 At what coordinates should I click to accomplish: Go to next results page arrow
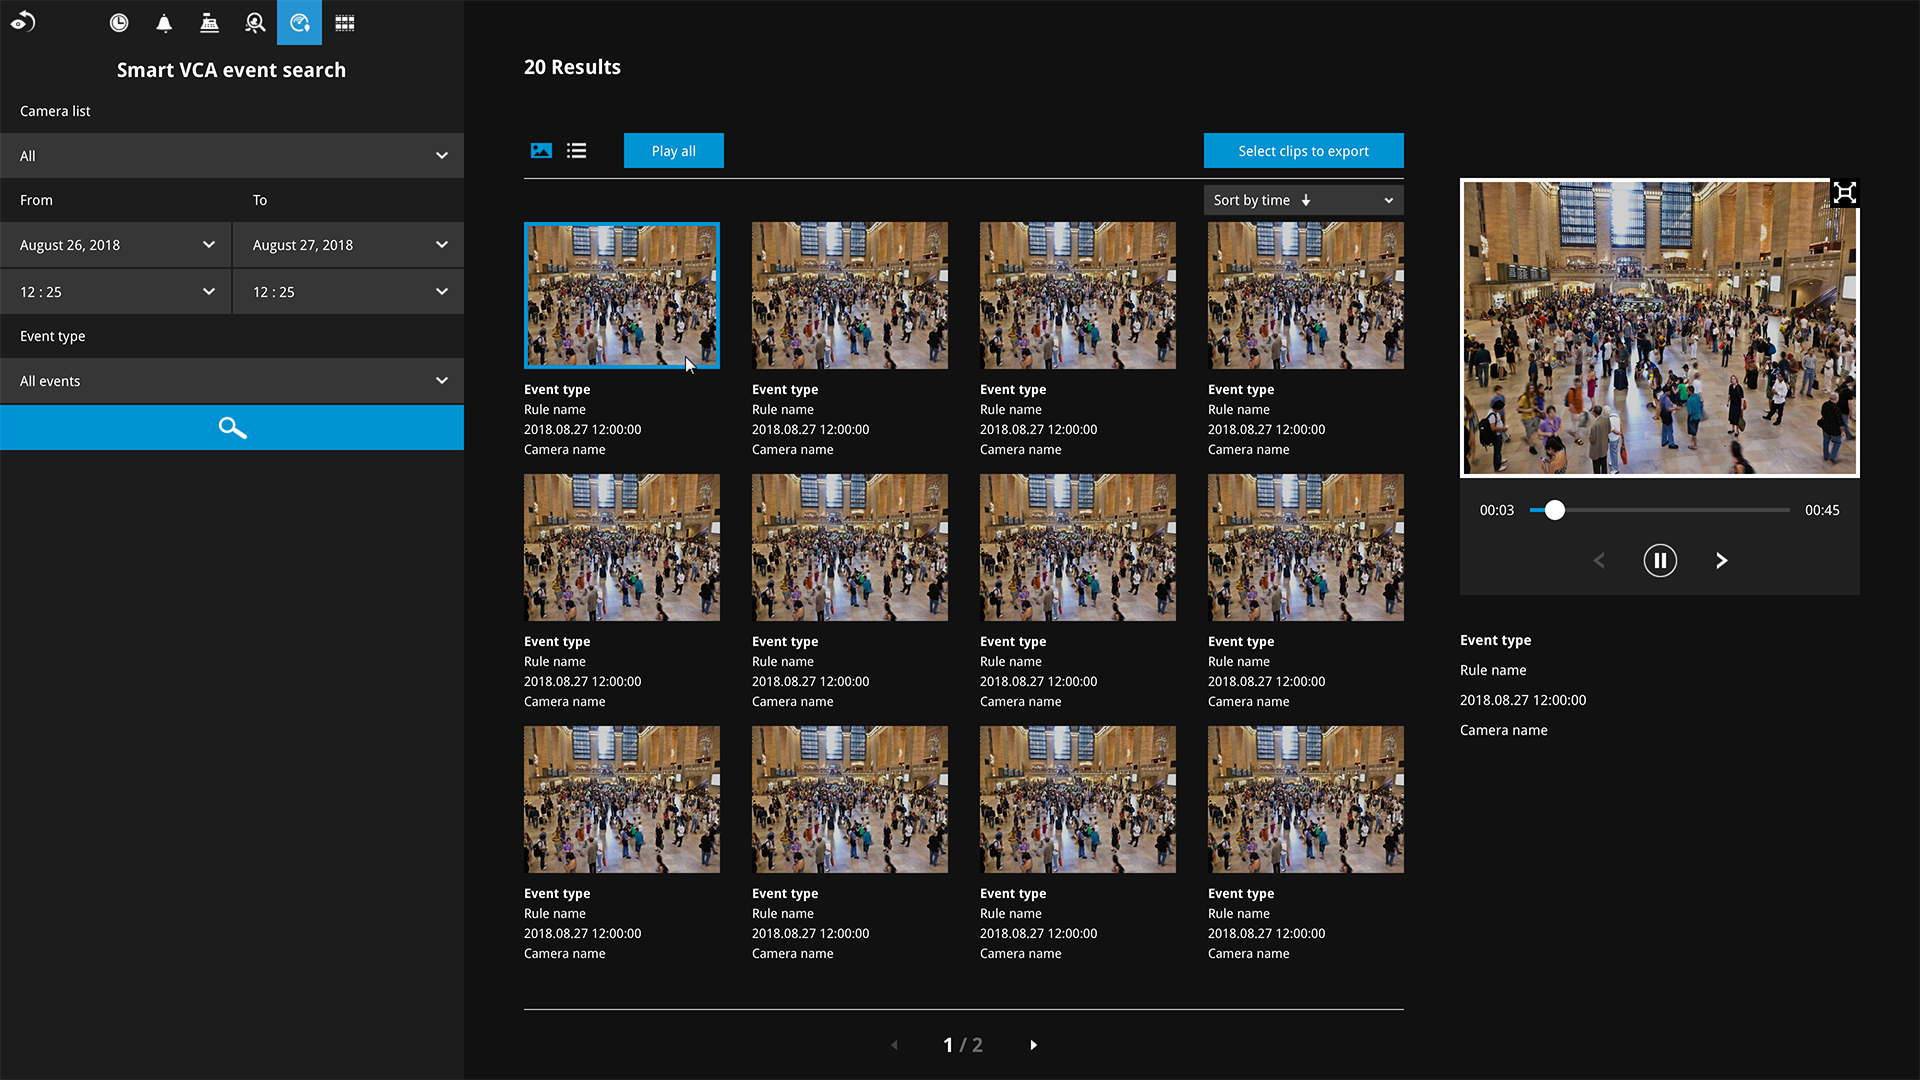coord(1034,1045)
